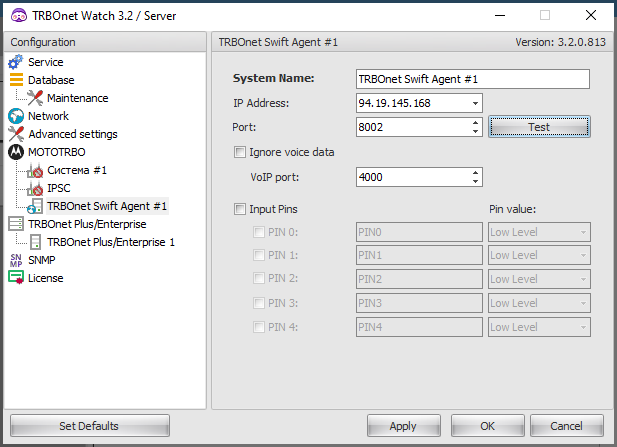617x447 pixels.
Task: Decrease the VoIP port with down arrow
Action: coord(475,181)
